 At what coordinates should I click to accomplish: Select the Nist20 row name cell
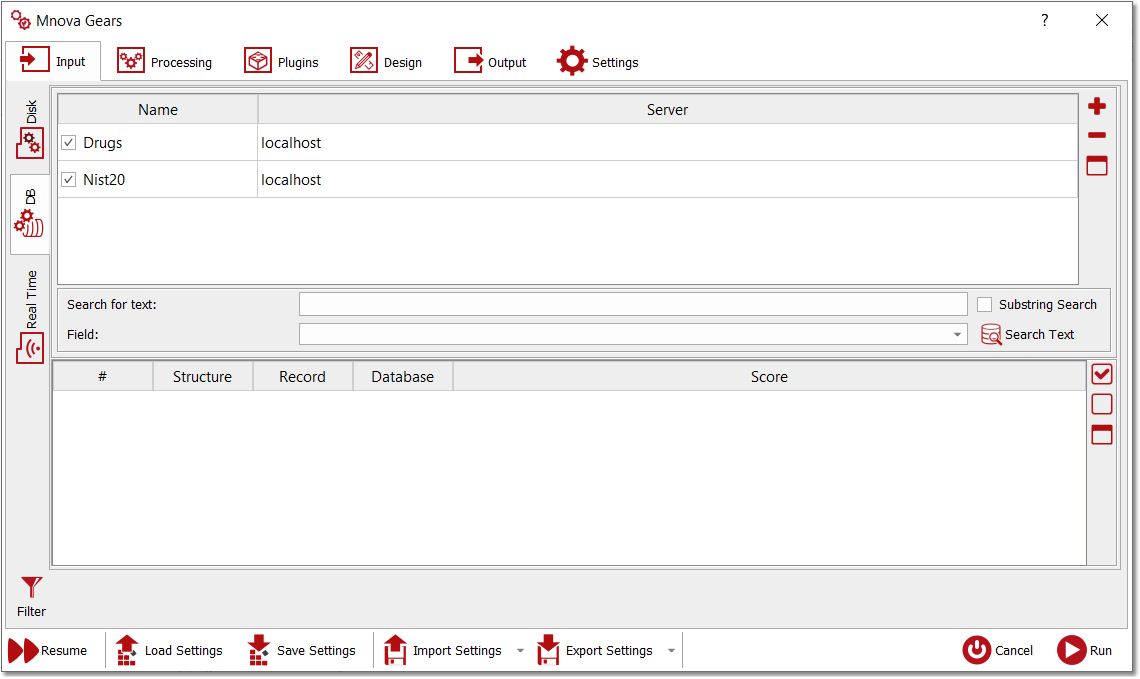click(158, 180)
